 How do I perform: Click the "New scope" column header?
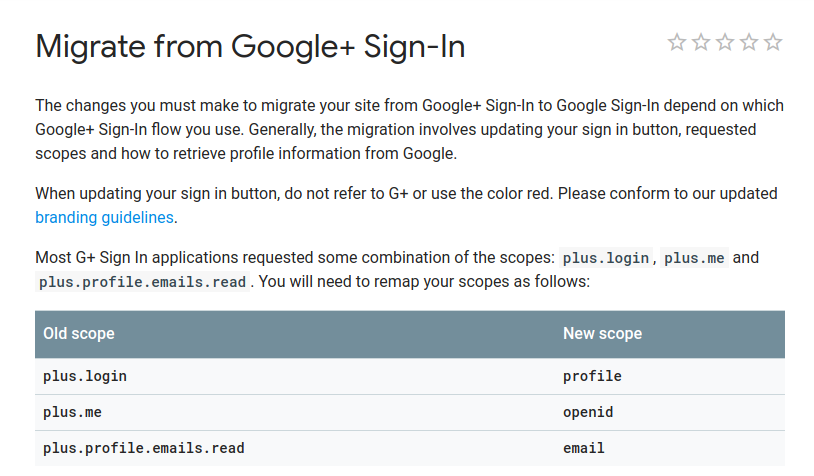click(x=602, y=334)
